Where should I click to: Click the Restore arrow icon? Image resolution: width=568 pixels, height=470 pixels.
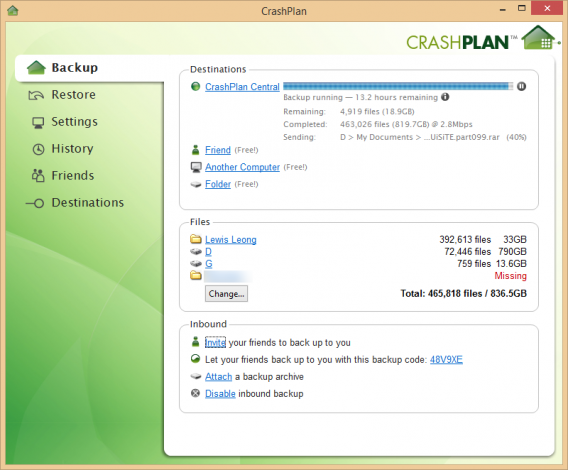coord(36,95)
